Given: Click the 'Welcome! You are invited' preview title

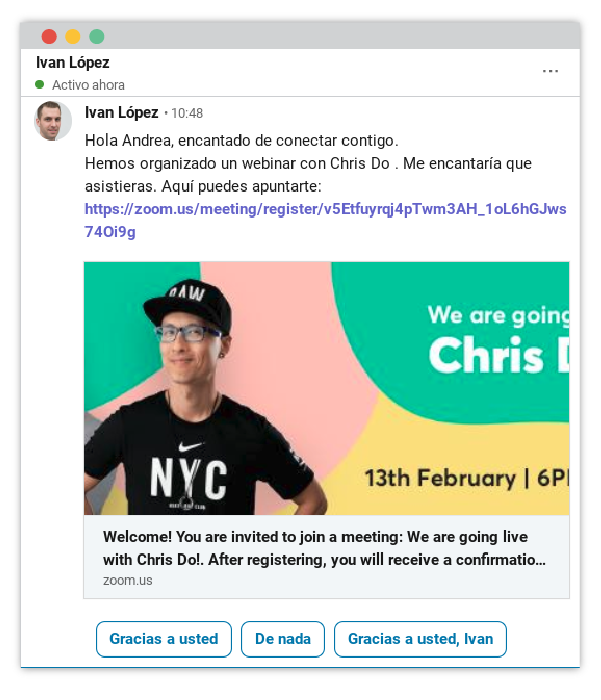Looking at the screenshot, I should point(324,548).
